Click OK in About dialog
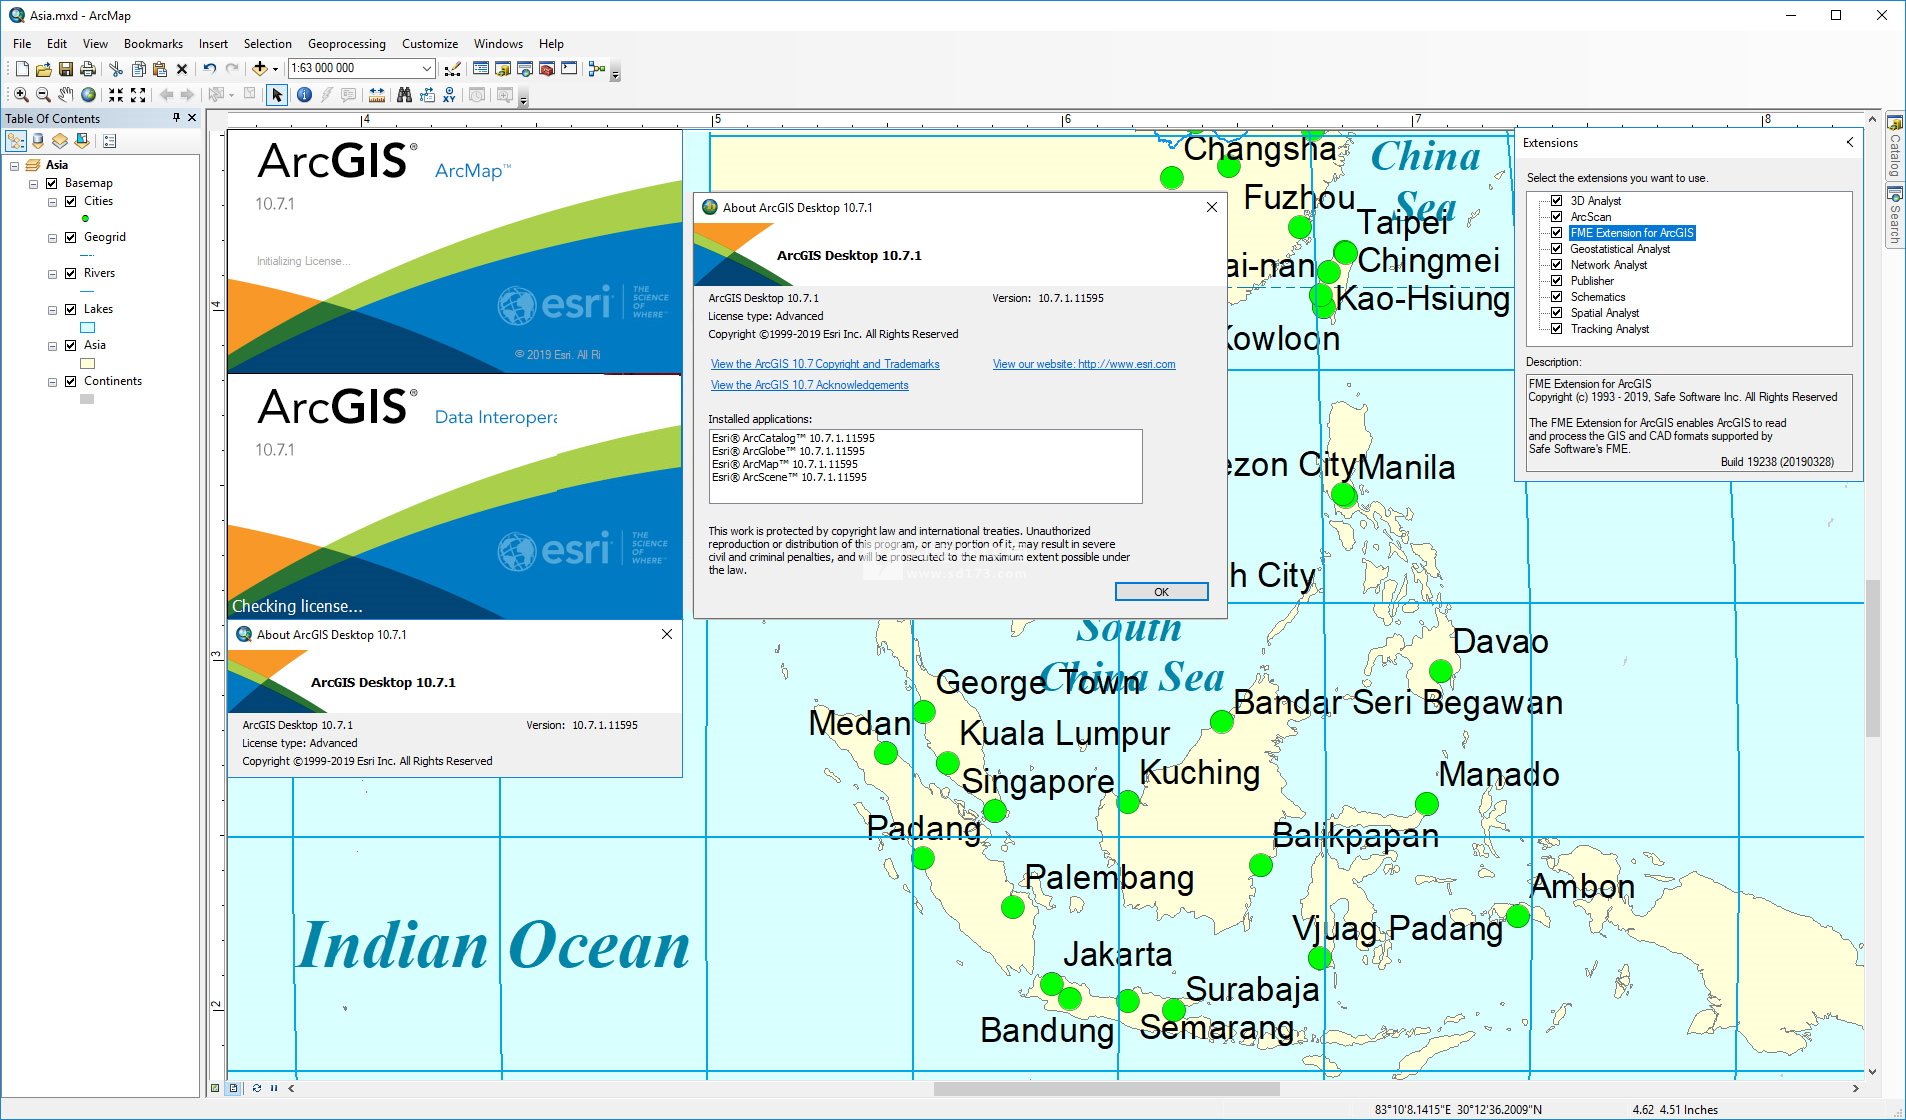 tap(1161, 592)
